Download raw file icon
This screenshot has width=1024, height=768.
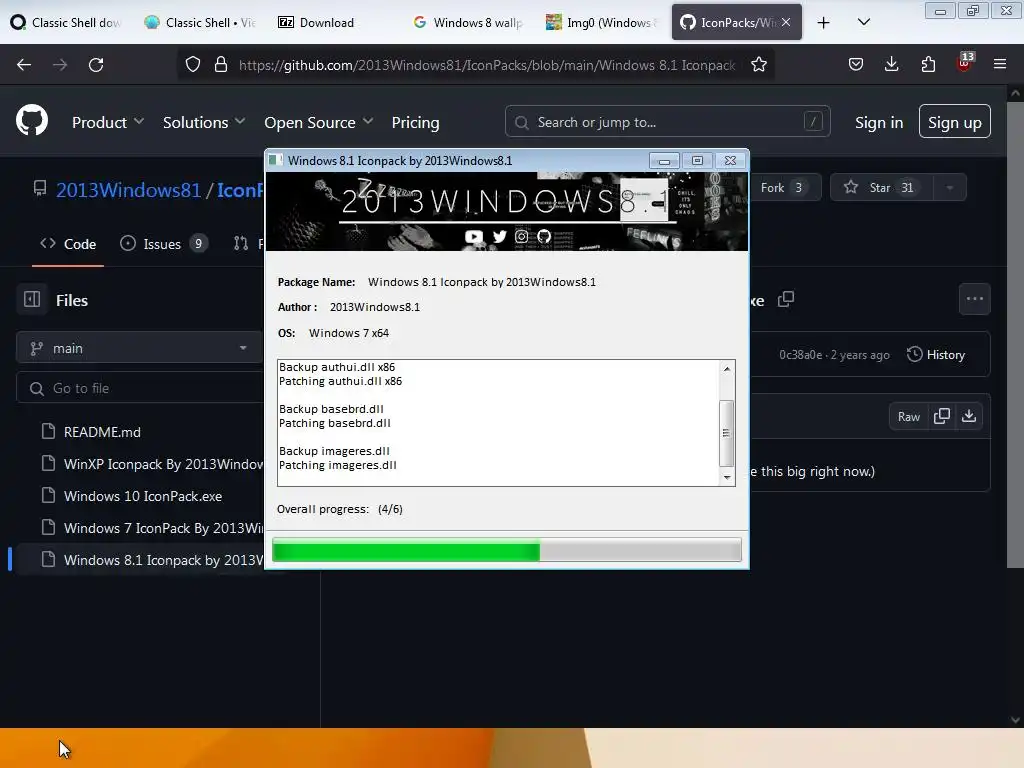pos(968,417)
